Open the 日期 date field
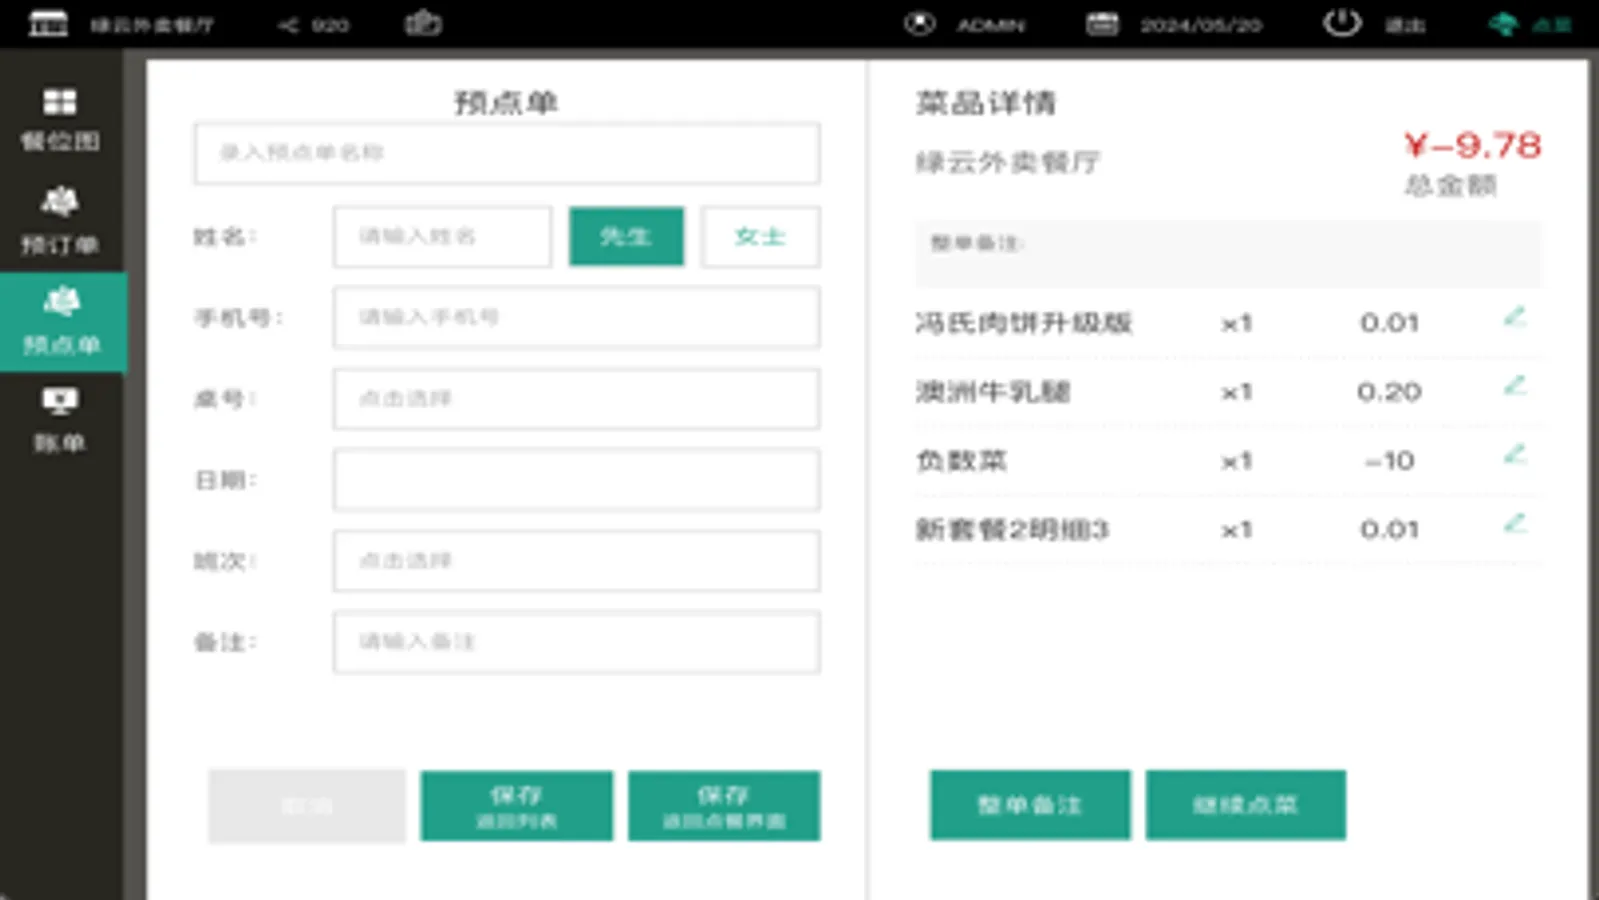 click(x=576, y=480)
